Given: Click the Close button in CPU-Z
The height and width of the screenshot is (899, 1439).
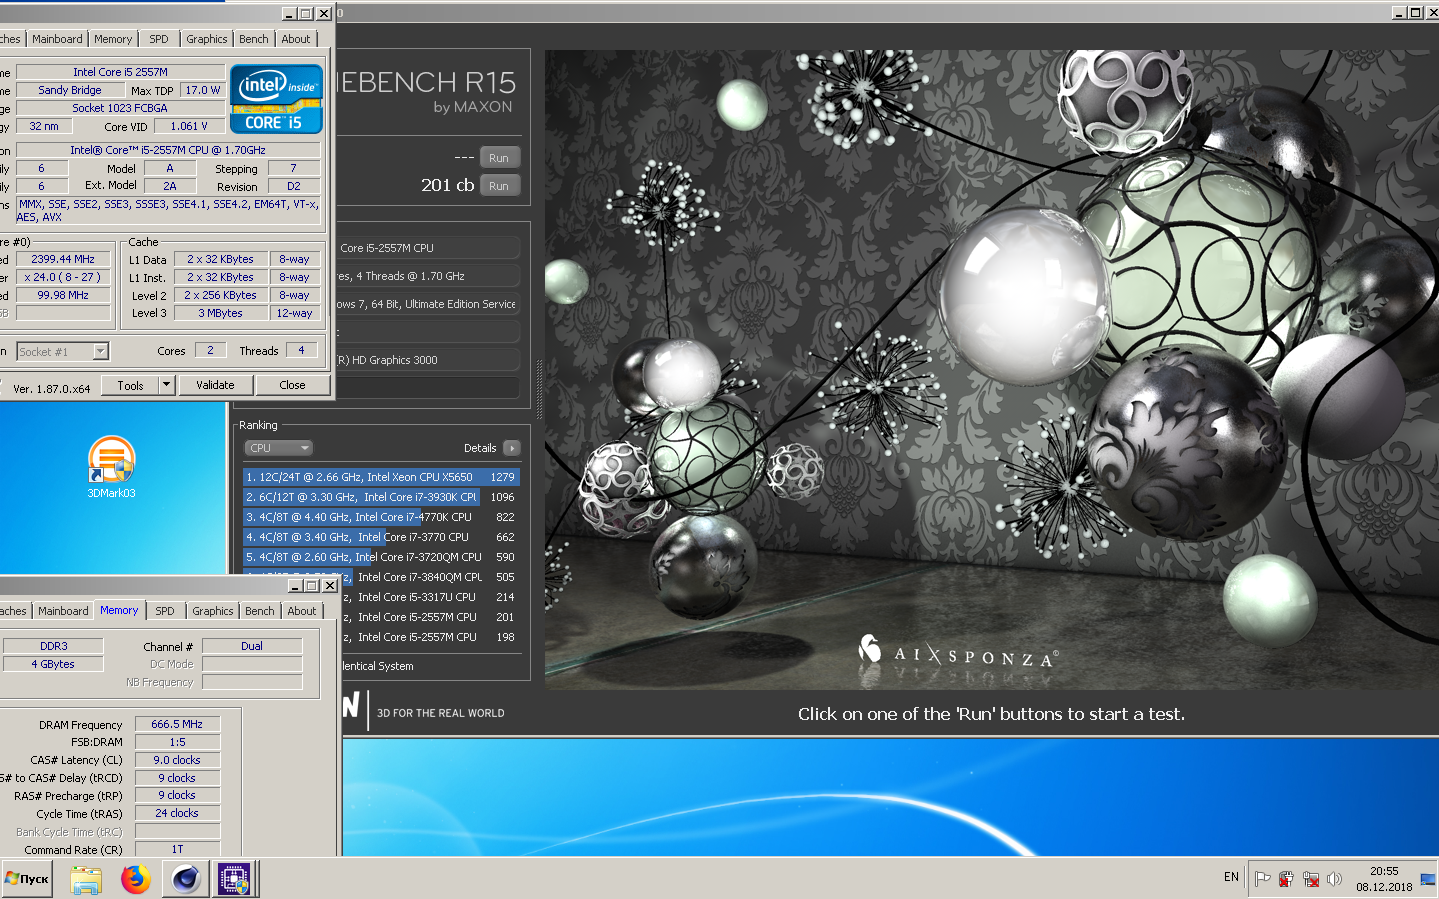Looking at the screenshot, I should pyautogui.click(x=292, y=385).
